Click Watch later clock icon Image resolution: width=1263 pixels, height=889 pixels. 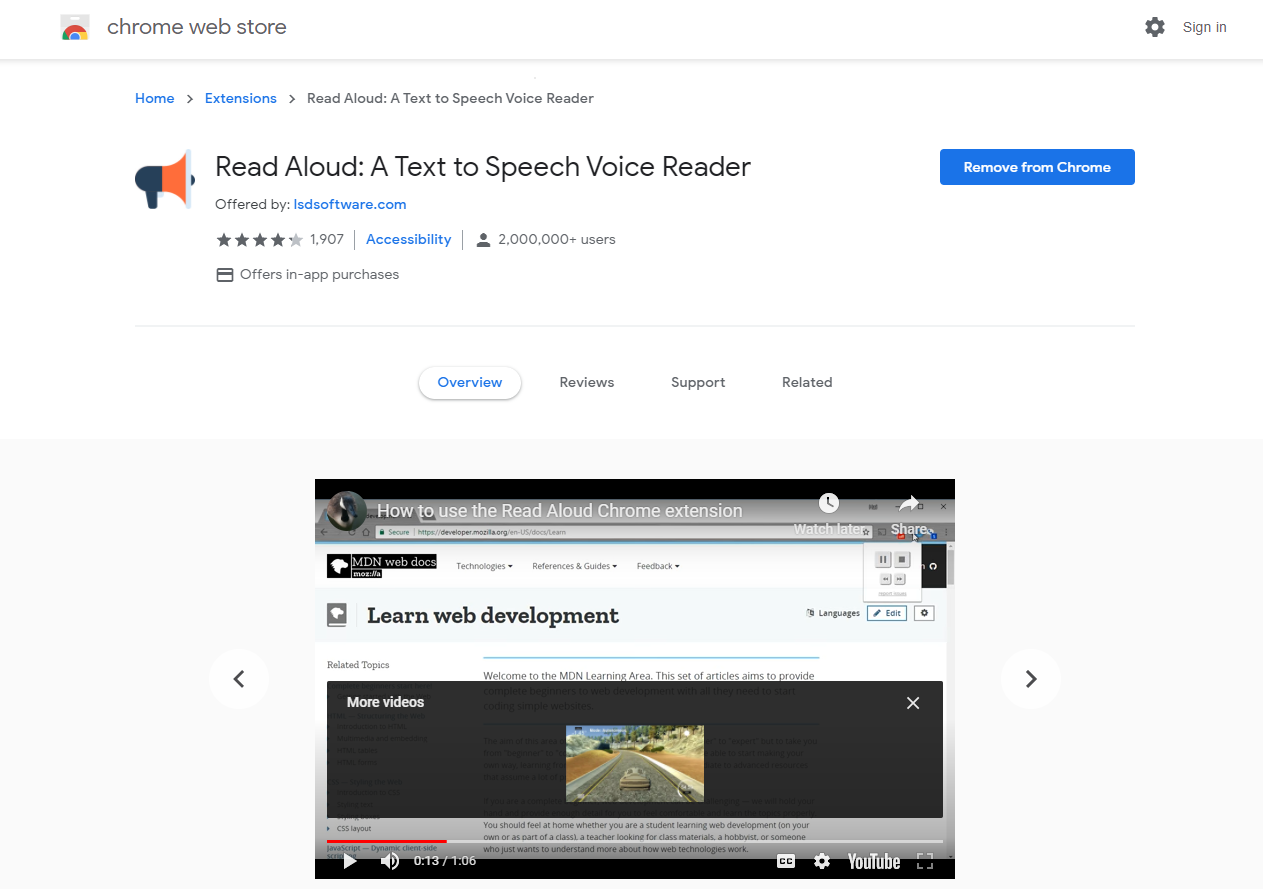pos(828,503)
